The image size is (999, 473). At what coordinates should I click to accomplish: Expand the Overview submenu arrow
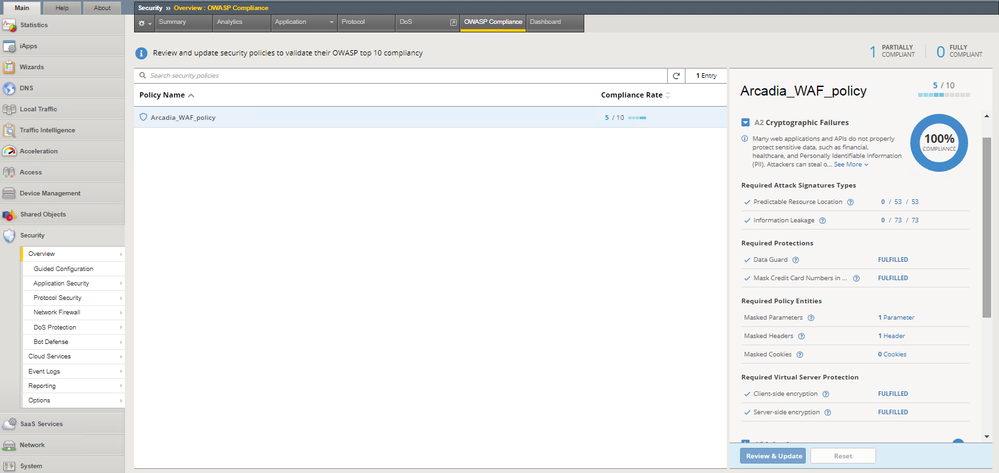[x=120, y=254]
